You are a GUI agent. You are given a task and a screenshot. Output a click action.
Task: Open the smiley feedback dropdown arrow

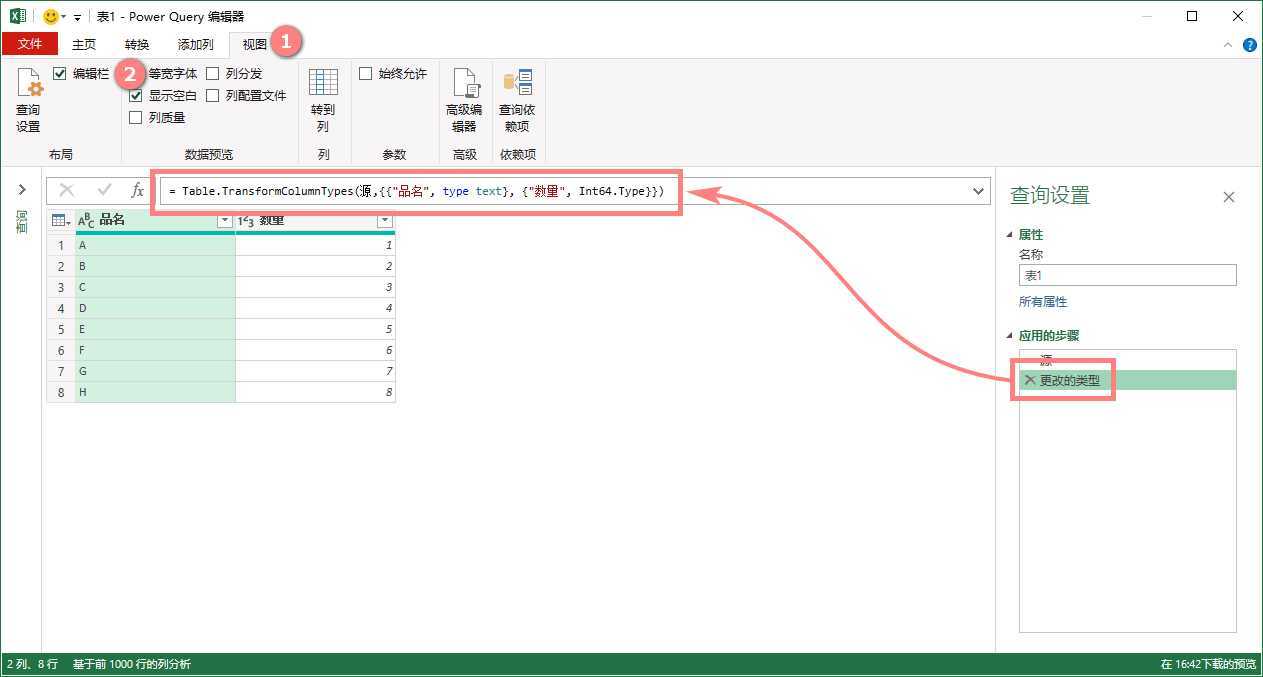click(x=64, y=17)
